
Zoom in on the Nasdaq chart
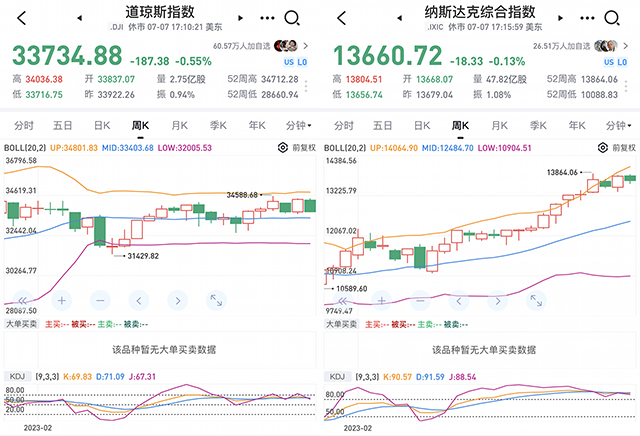point(381,301)
